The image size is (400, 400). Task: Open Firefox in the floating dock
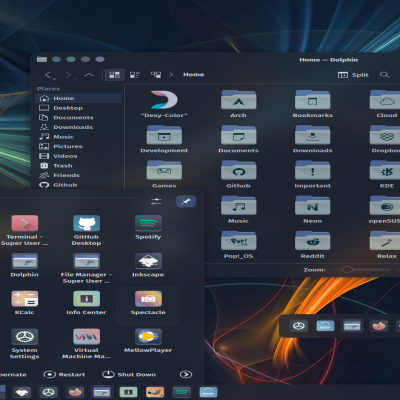click(x=379, y=326)
